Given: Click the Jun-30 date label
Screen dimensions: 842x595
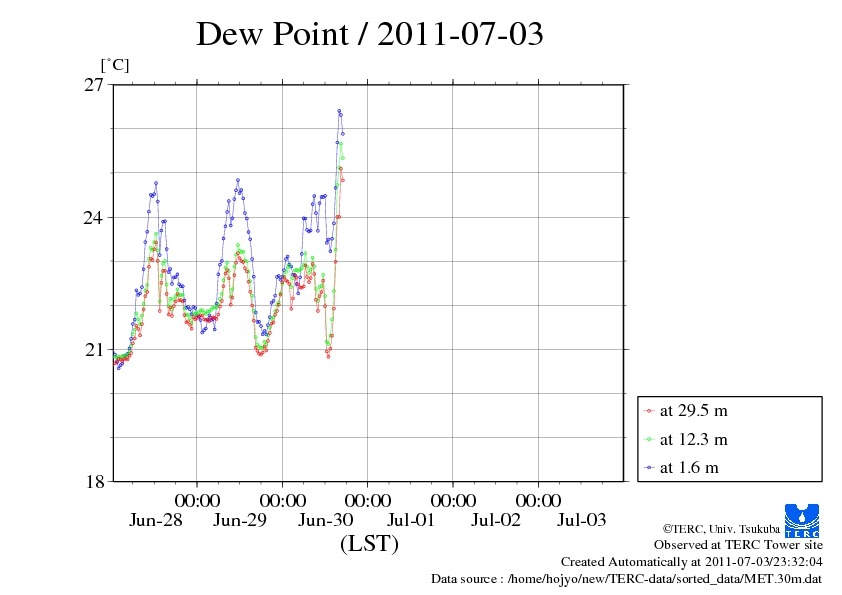Looking at the screenshot, I should point(326,520).
